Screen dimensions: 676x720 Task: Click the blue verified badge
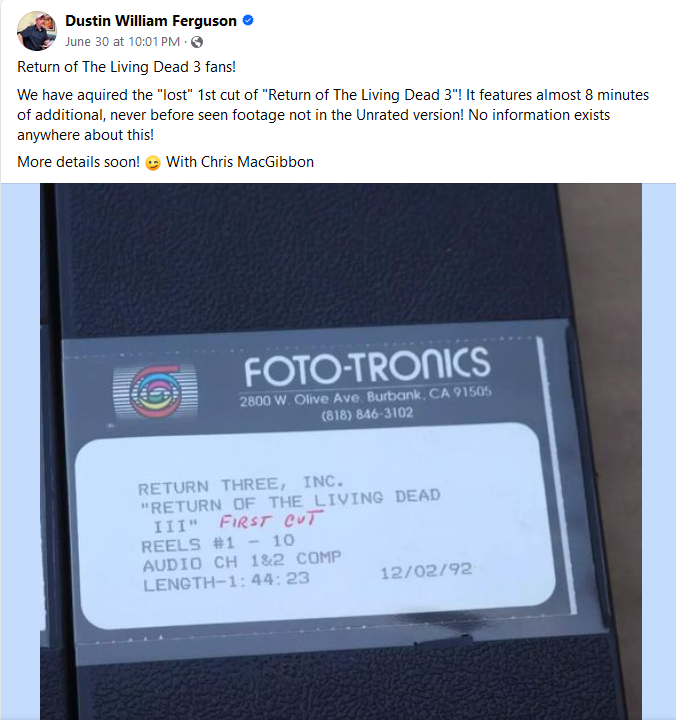248,21
